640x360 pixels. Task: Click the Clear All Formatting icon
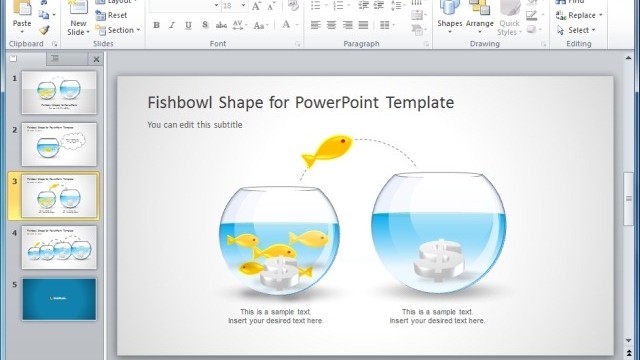pyautogui.click(x=293, y=6)
